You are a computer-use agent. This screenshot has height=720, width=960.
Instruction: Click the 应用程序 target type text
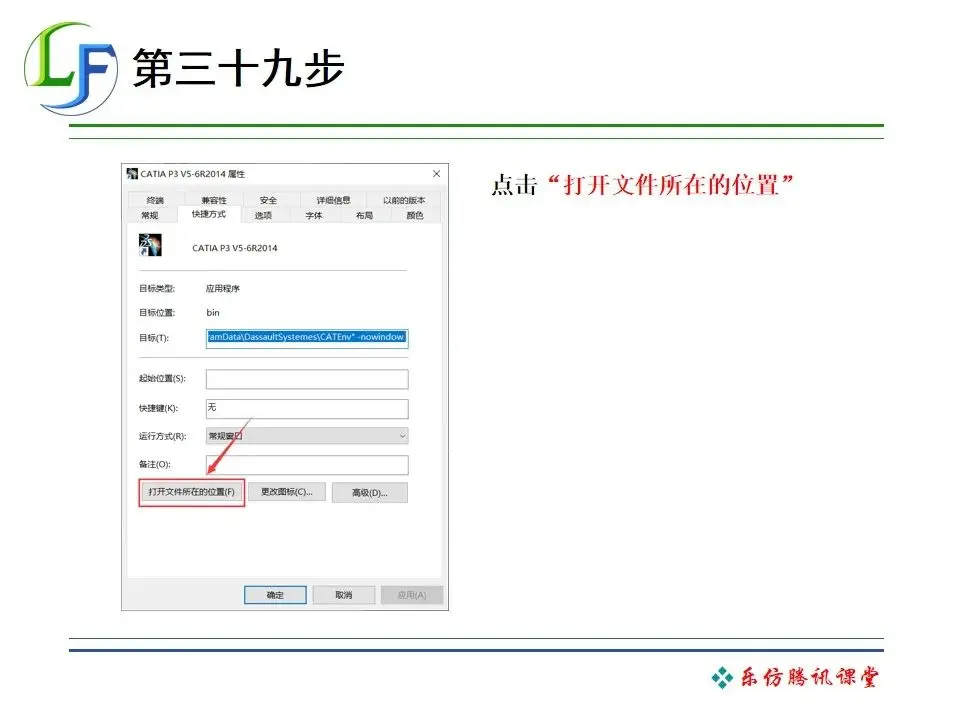click(223, 288)
